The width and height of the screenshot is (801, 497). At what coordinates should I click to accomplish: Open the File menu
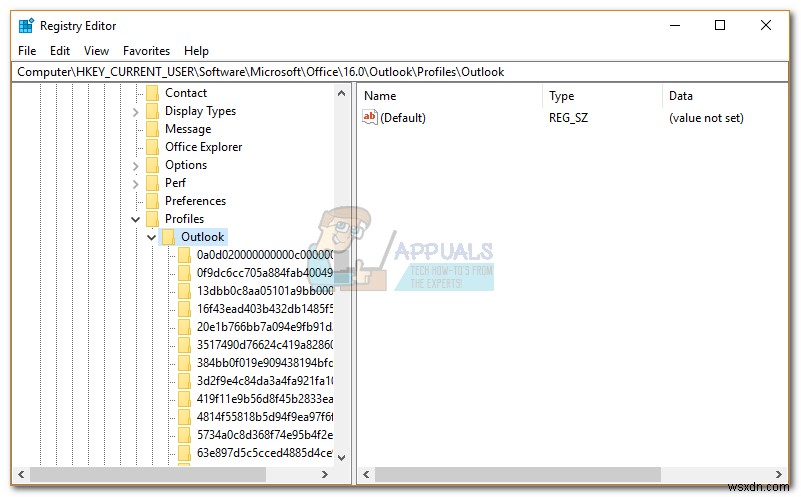(x=27, y=51)
